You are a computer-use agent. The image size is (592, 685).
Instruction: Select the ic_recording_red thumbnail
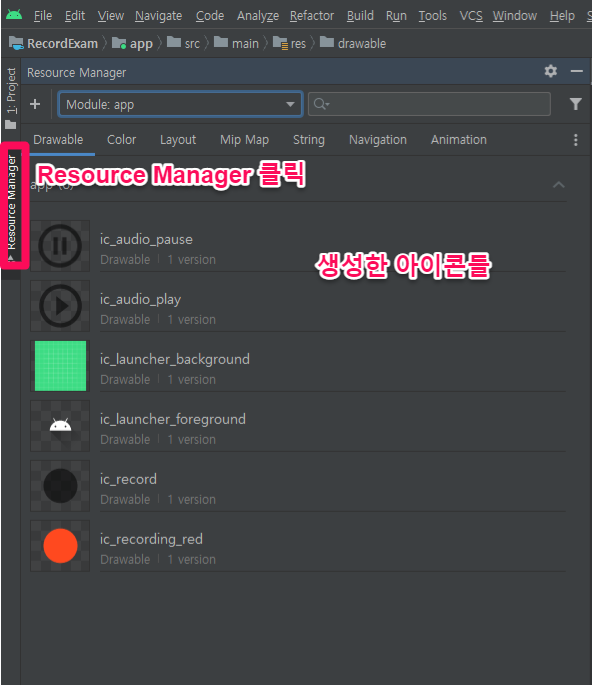click(x=60, y=546)
